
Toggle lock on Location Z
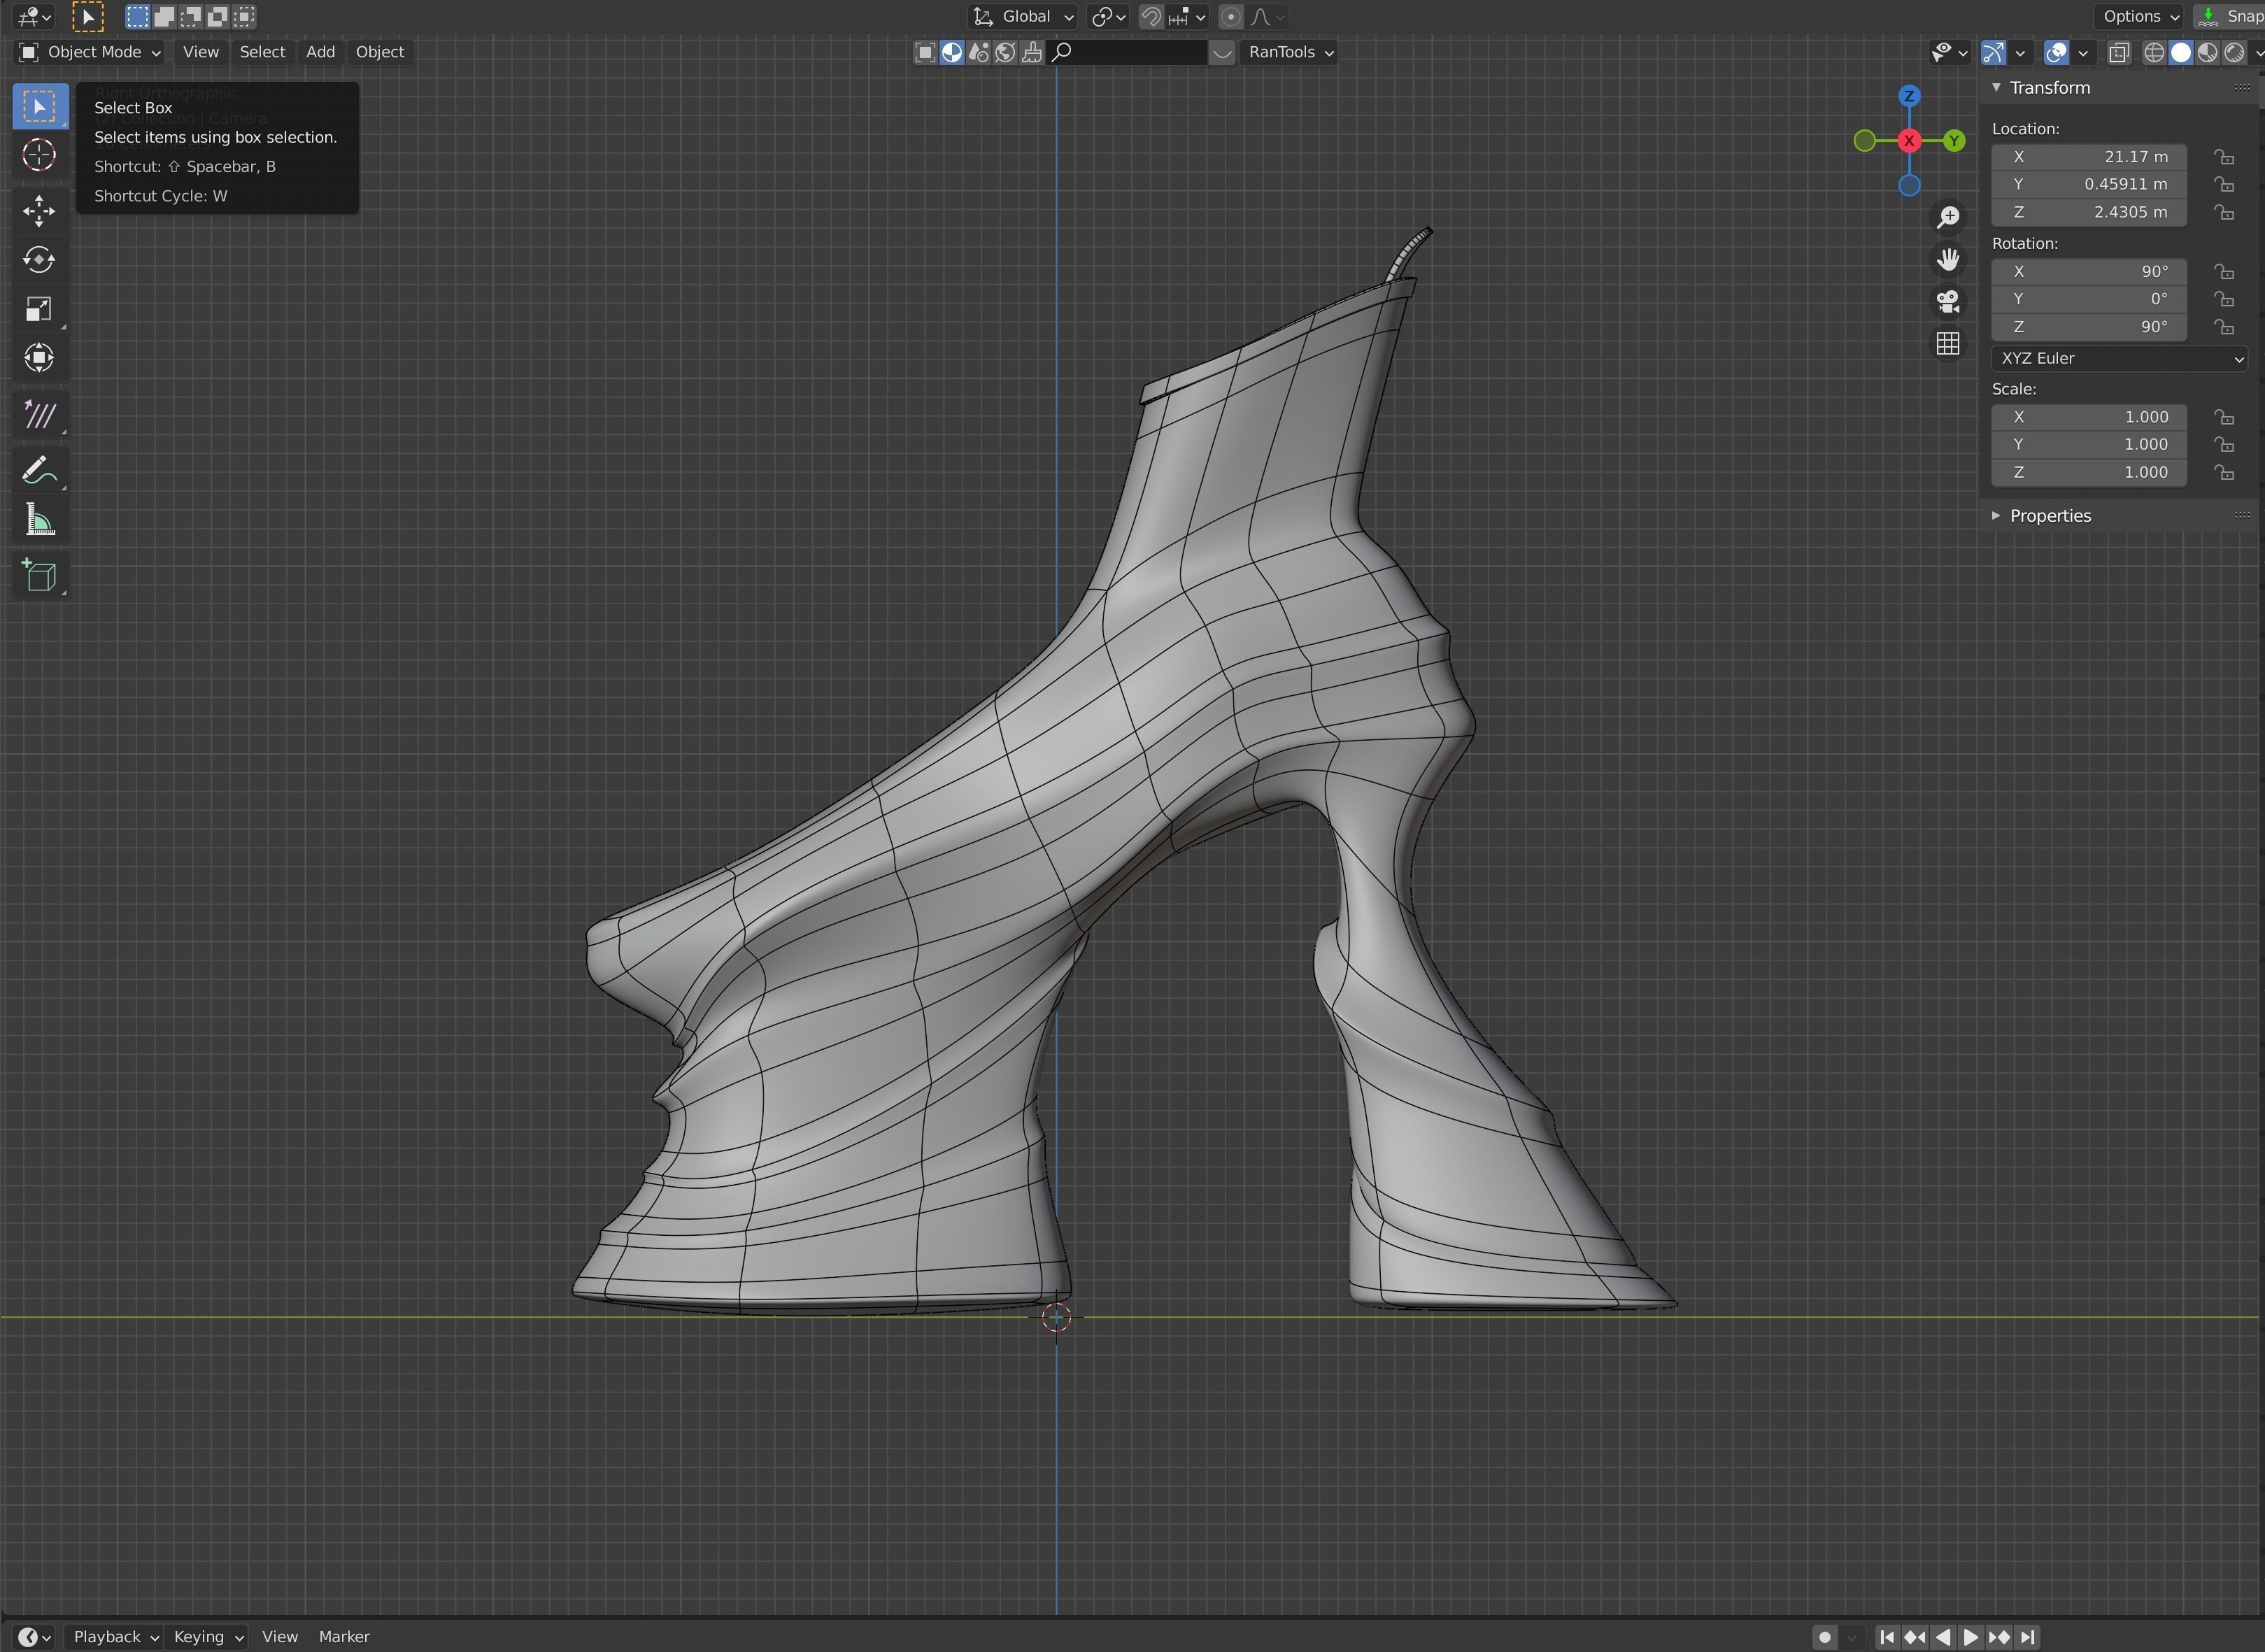coord(2223,212)
